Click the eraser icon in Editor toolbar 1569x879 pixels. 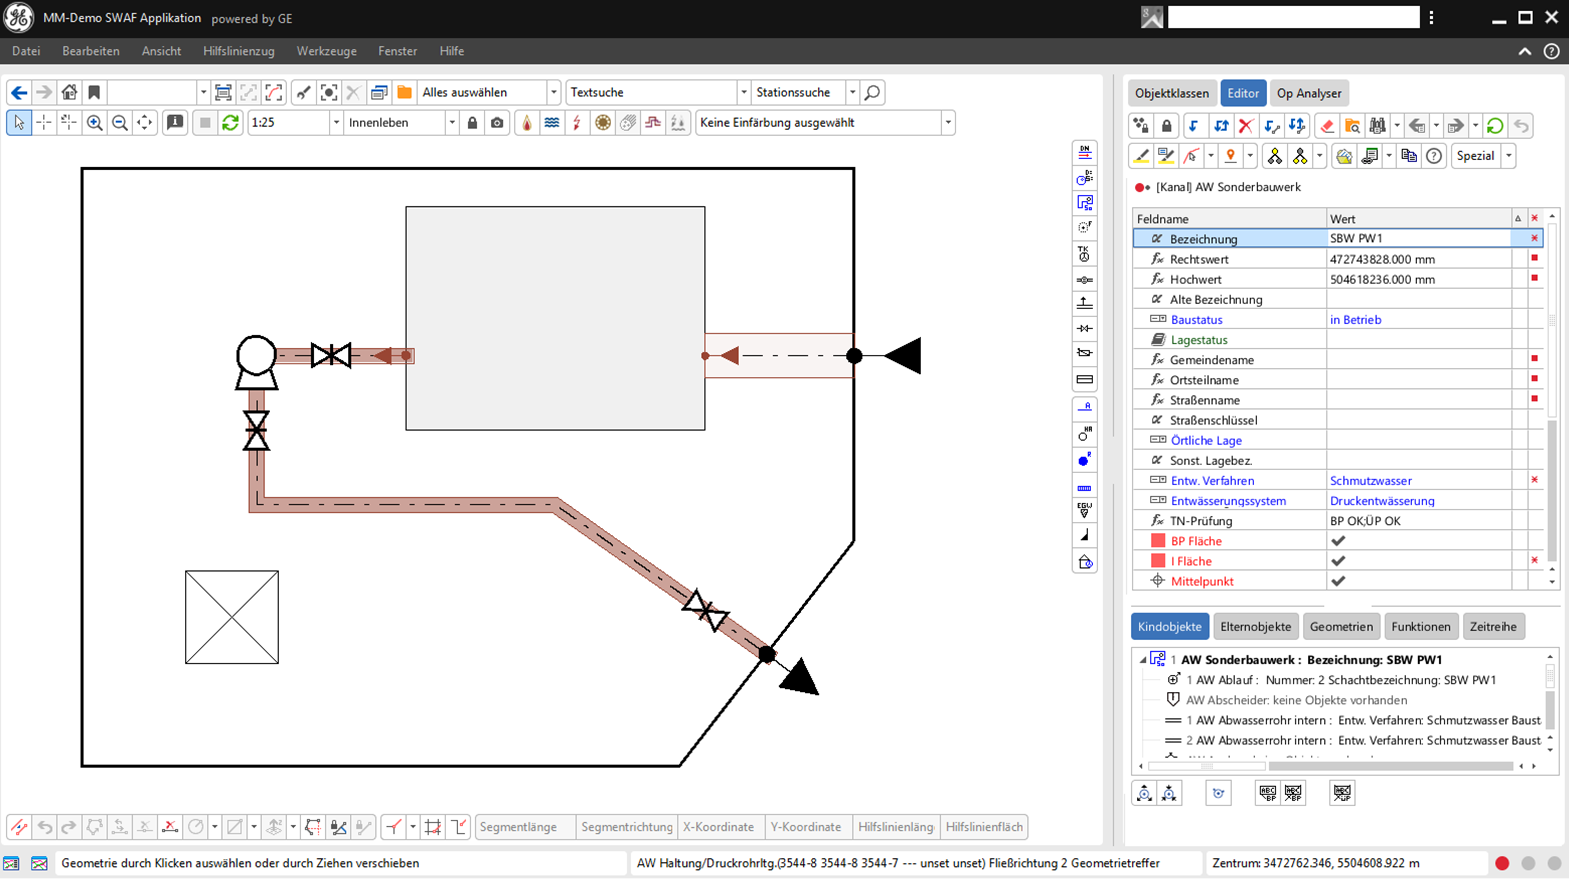tap(1327, 126)
